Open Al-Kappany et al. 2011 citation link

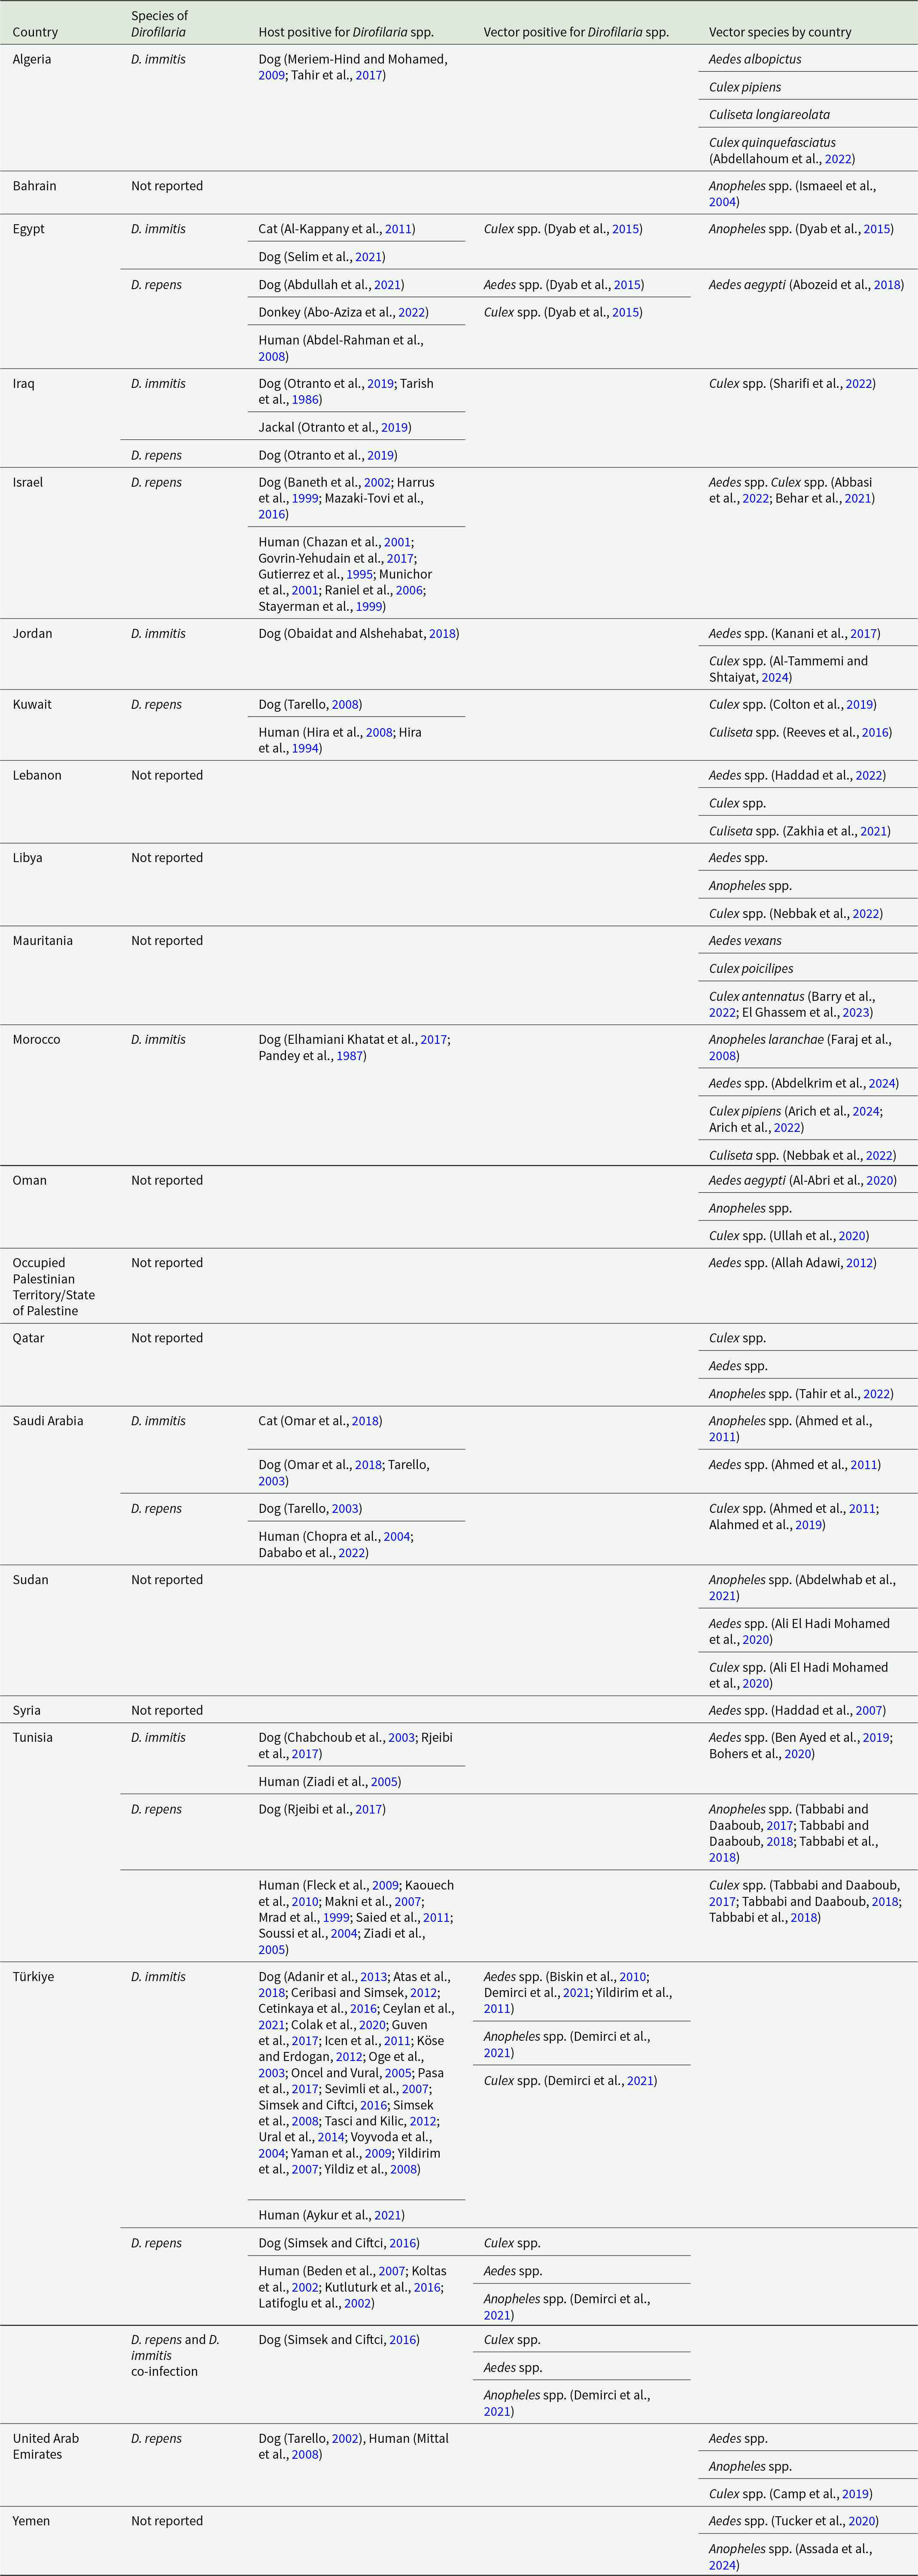(398, 229)
